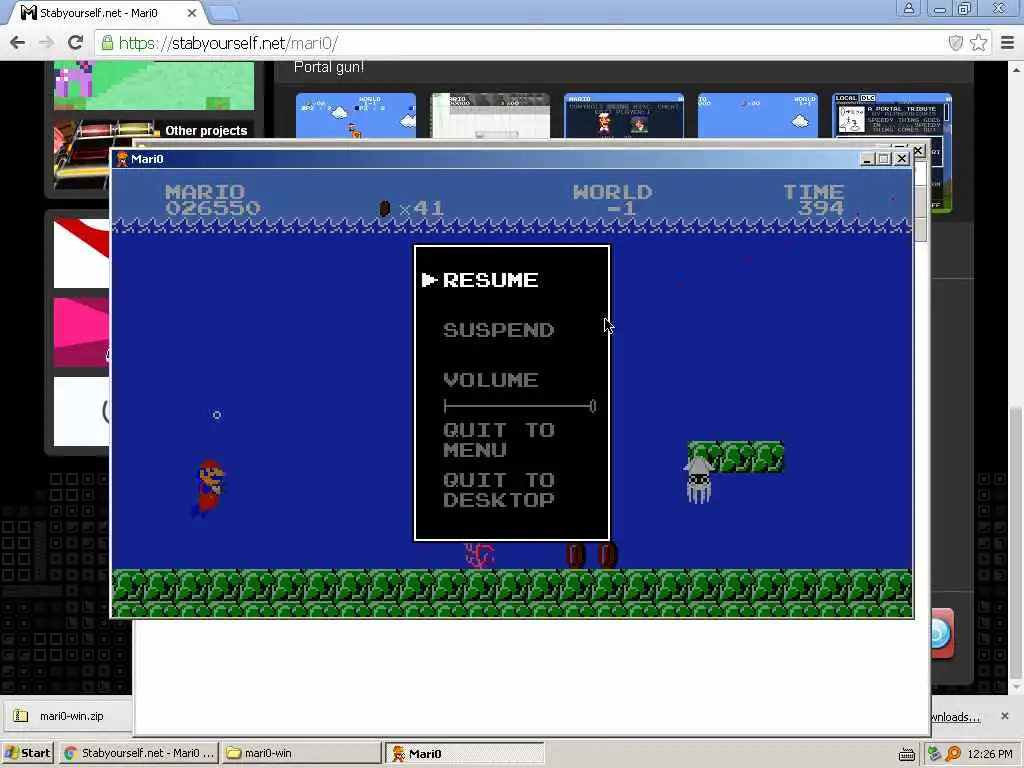This screenshot has width=1024, height=768.
Task: Select VOLUME option in pause menu
Action: tap(490, 379)
